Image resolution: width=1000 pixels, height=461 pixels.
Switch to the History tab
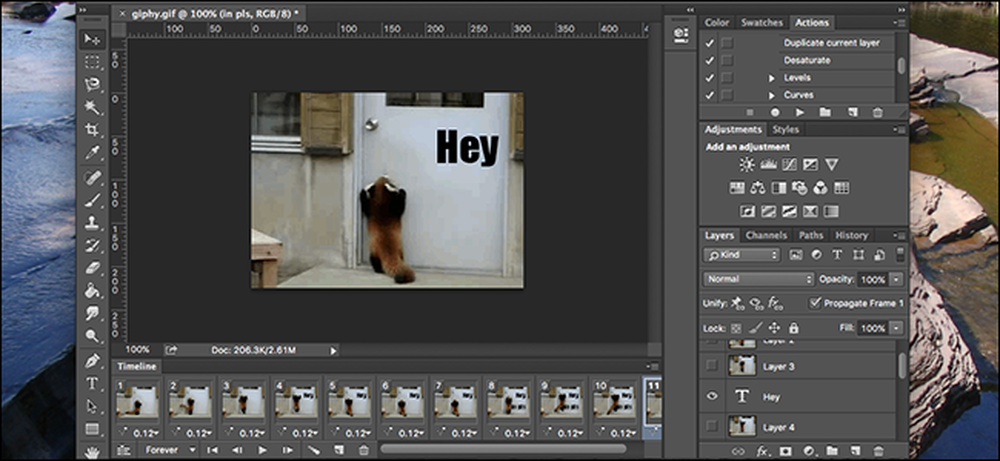click(x=851, y=235)
